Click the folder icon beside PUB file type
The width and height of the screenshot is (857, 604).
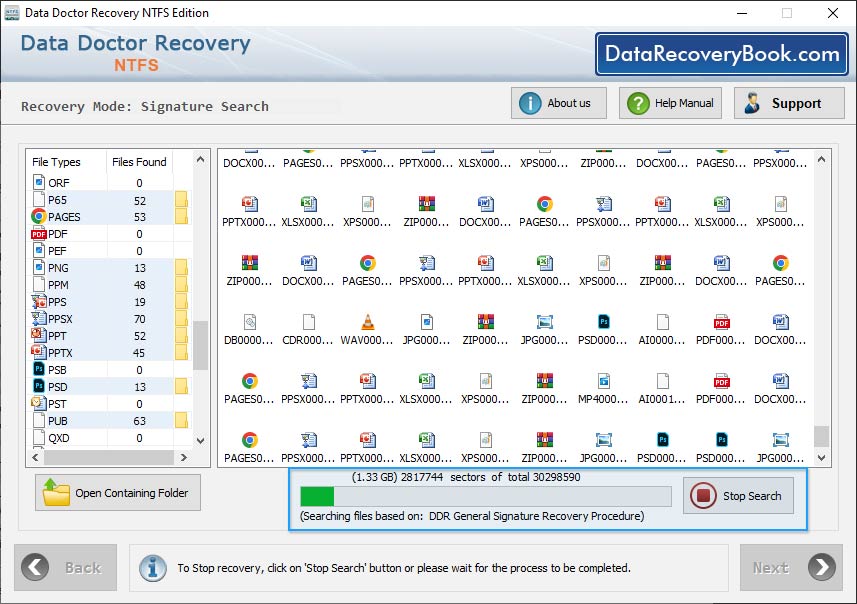pos(182,420)
